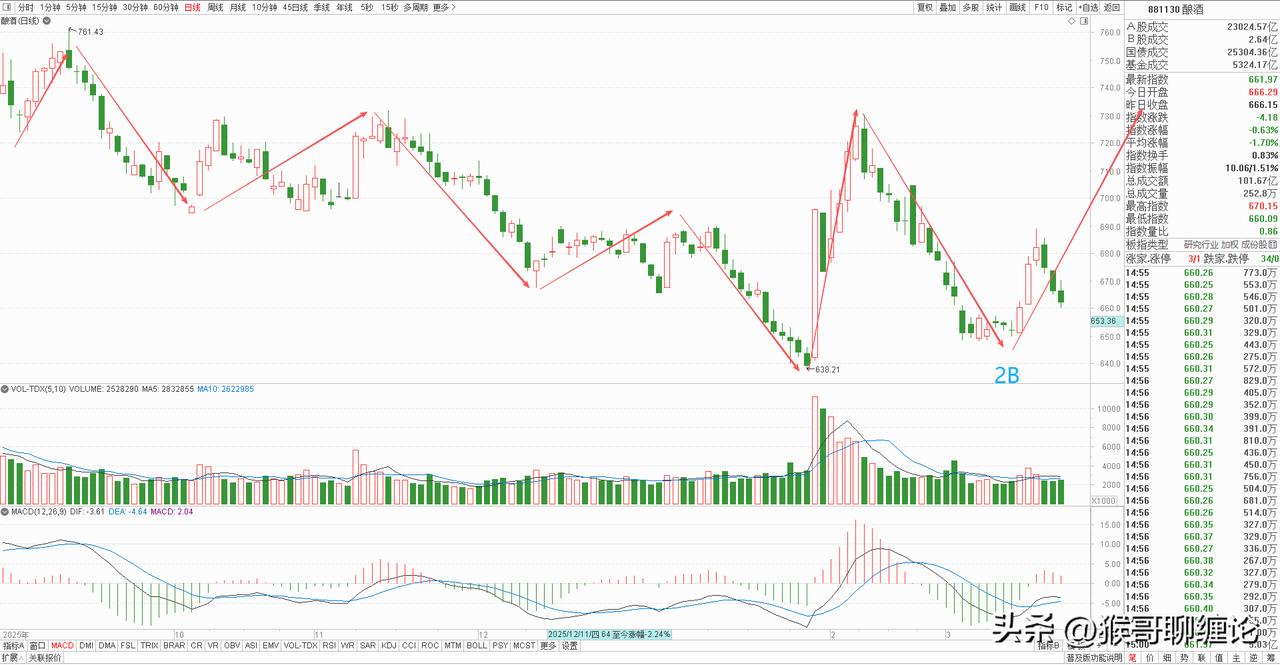Select the 加权 tab

tap(1232, 244)
